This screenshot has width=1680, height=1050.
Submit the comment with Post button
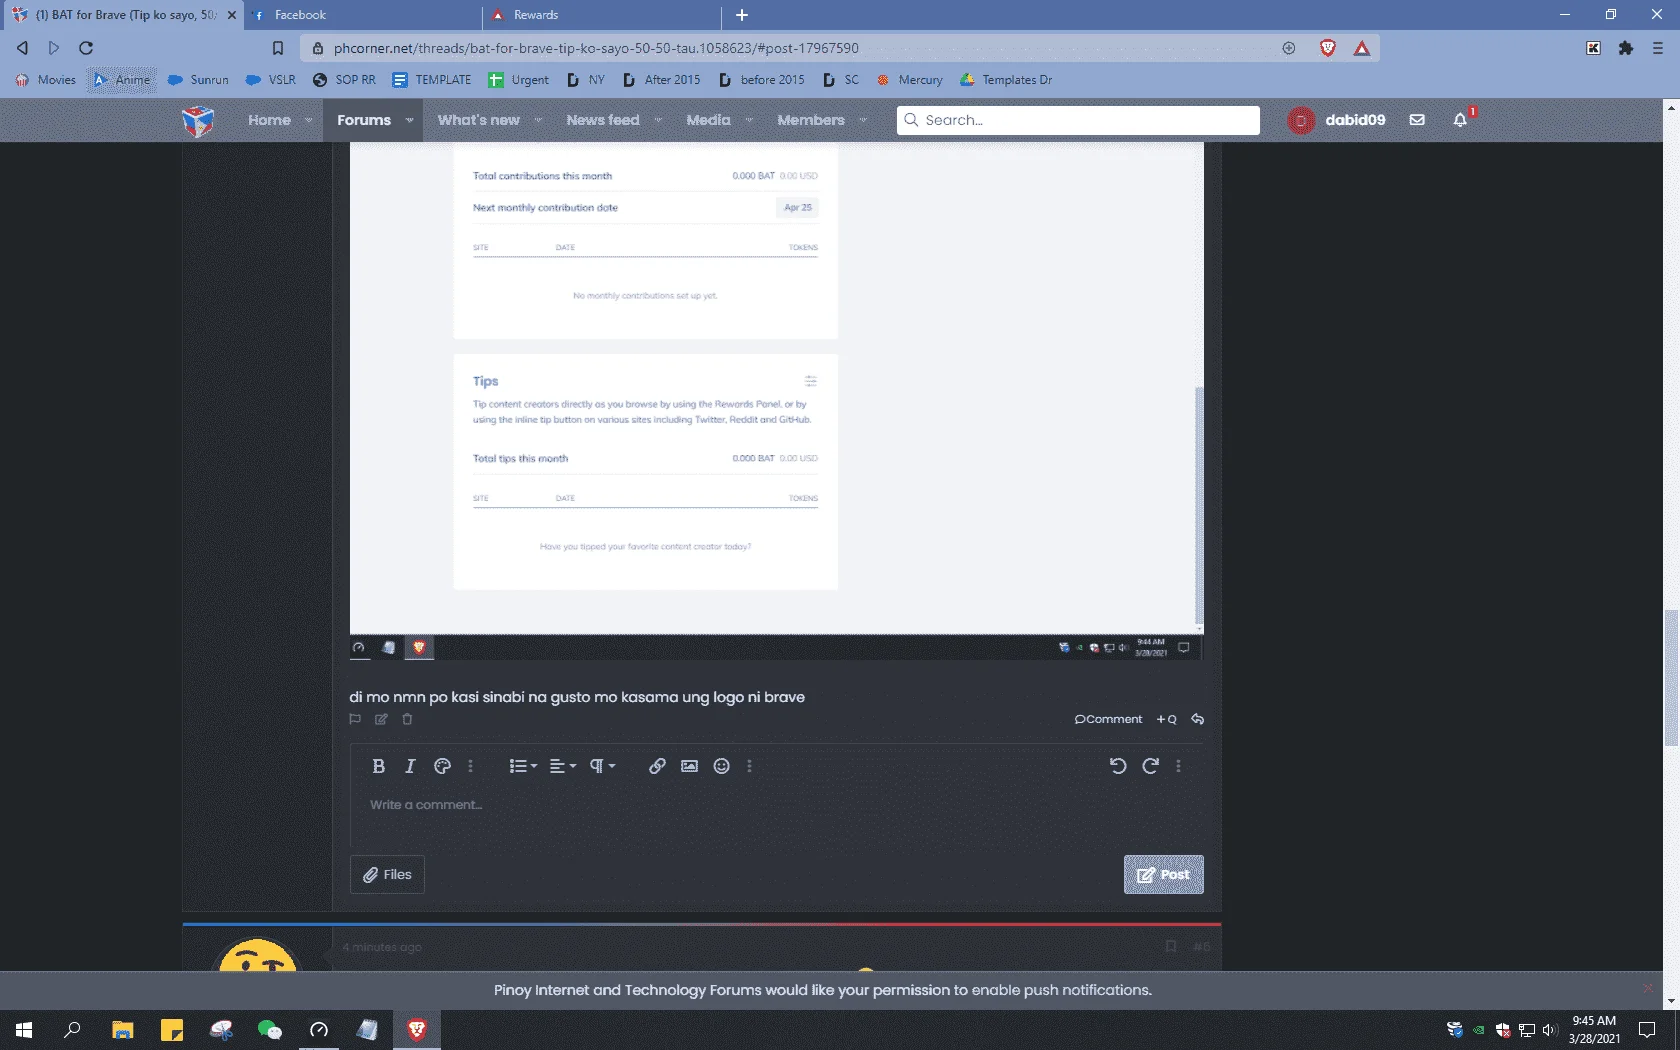[x=1163, y=874]
